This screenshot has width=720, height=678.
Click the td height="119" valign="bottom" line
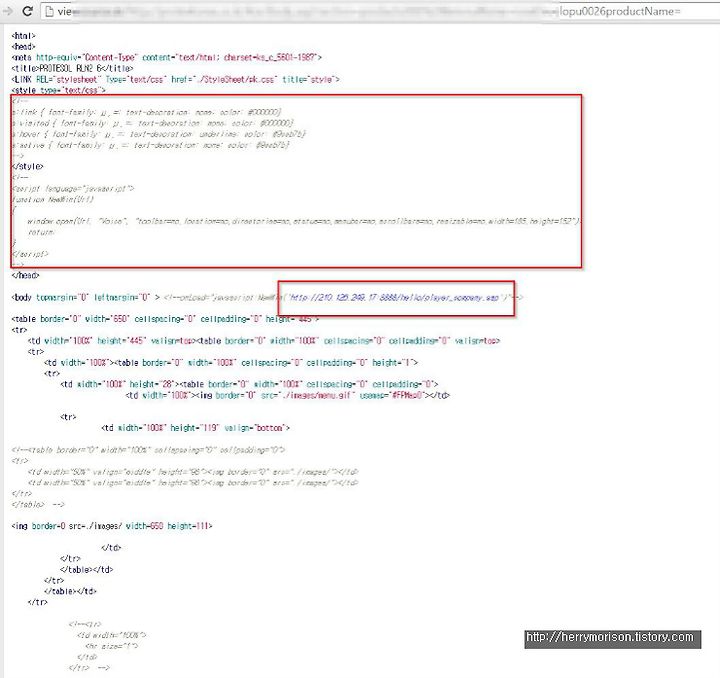[196, 428]
